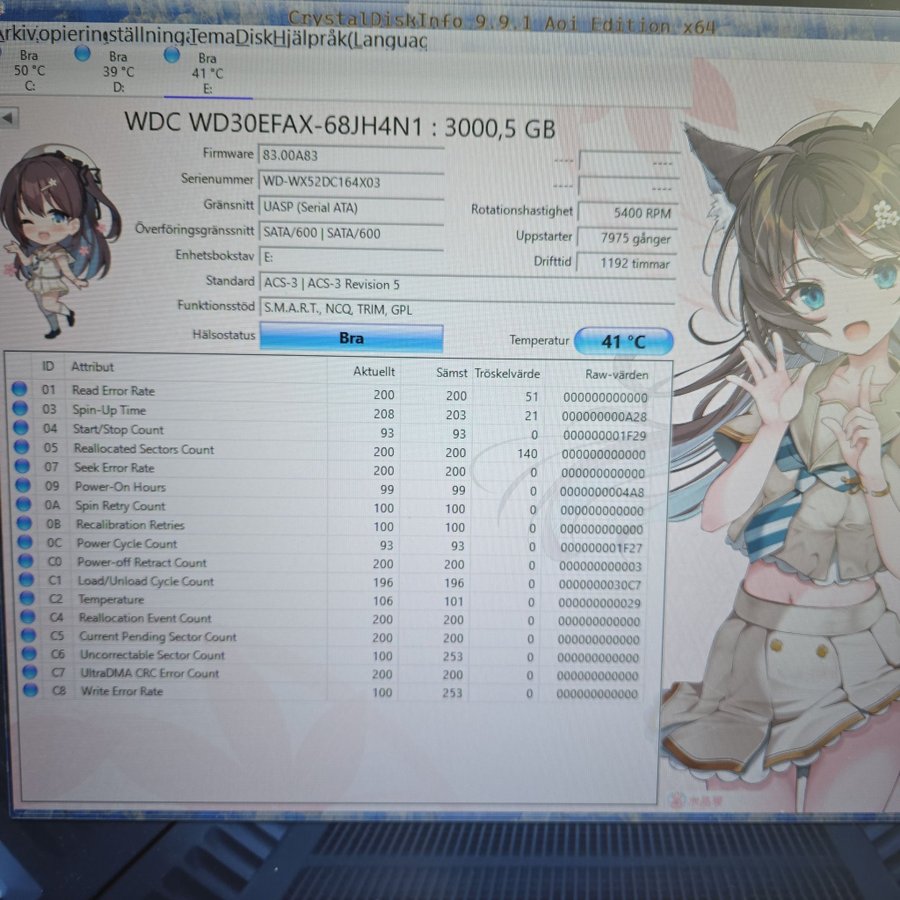This screenshot has width=900, height=900.
Task: Click the ID column header
Action: click(x=48, y=366)
